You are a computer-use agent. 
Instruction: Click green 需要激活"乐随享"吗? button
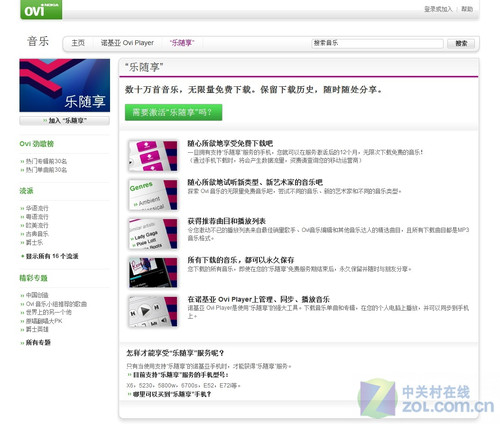click(173, 112)
